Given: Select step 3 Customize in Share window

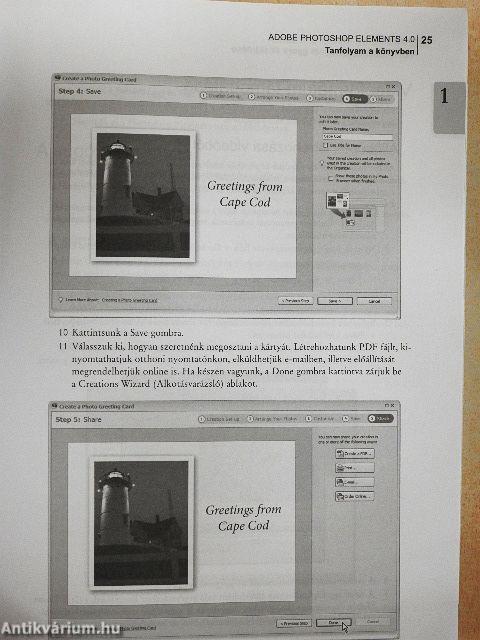Looking at the screenshot, I should 320,419.
